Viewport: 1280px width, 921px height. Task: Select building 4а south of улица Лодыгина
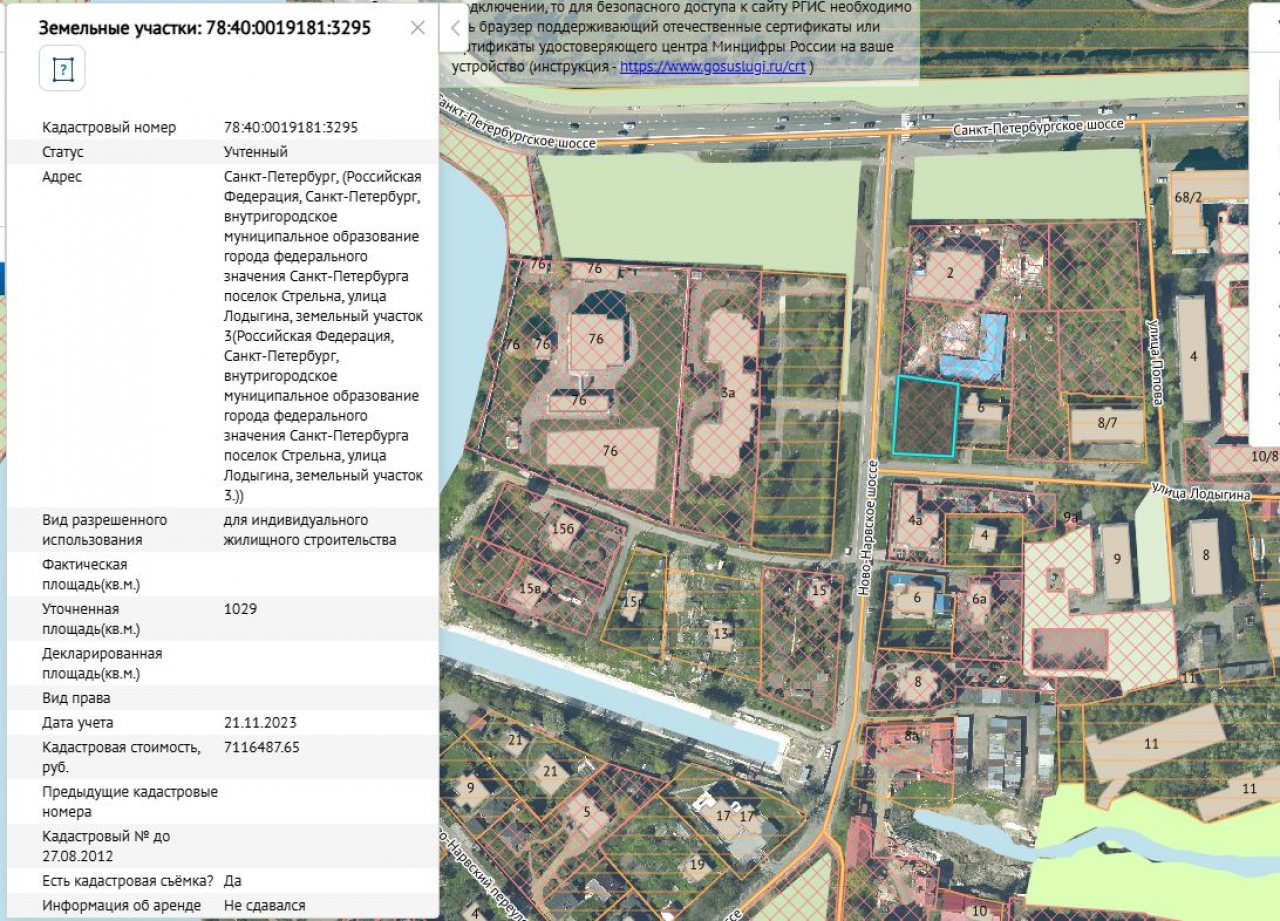click(914, 521)
